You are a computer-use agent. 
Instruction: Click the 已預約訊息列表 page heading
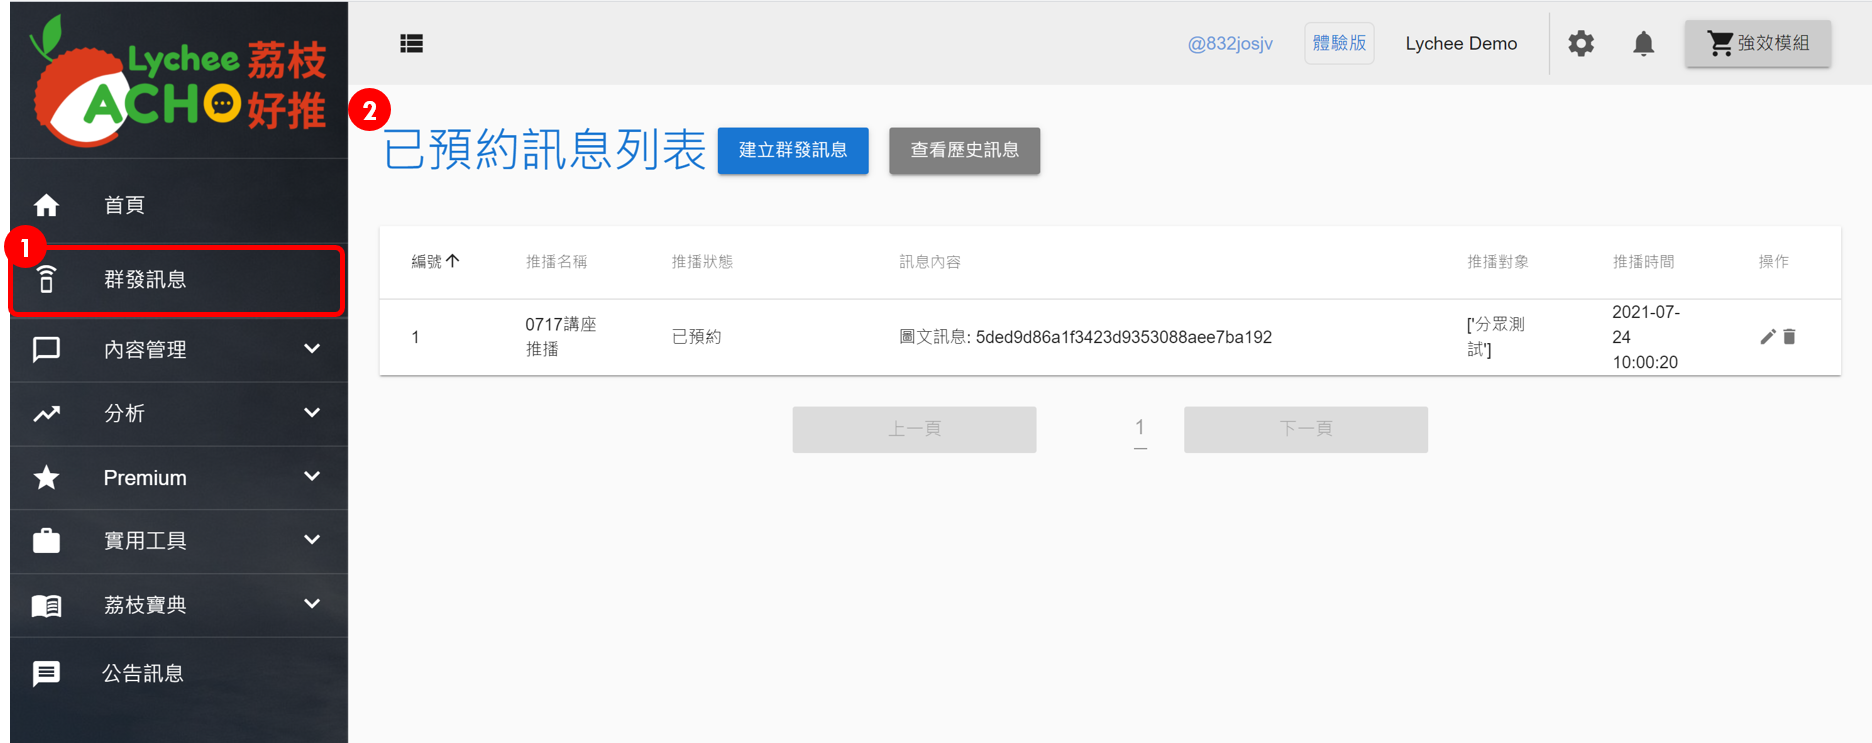(x=545, y=150)
